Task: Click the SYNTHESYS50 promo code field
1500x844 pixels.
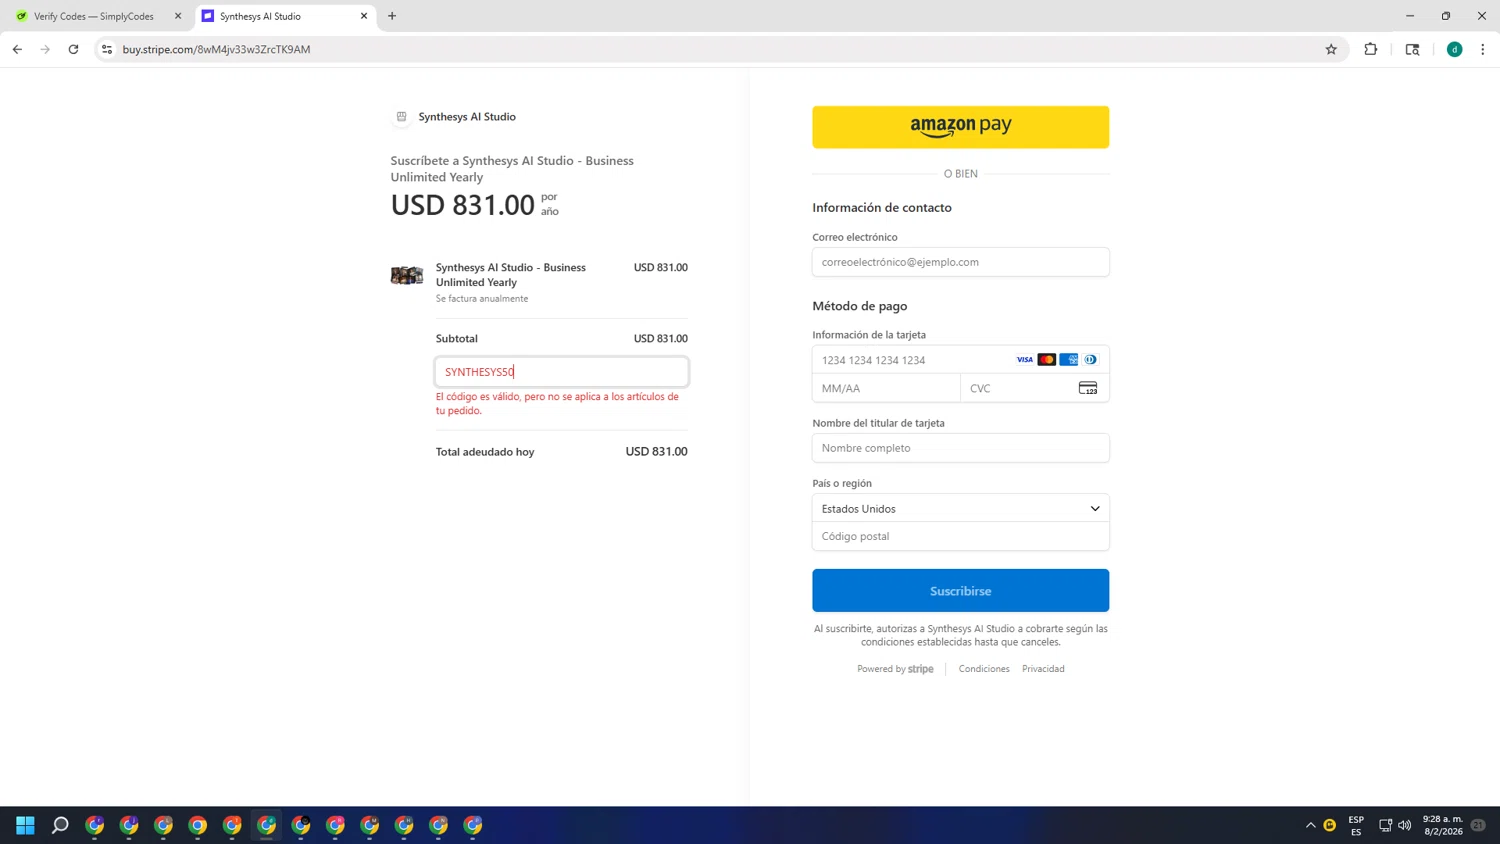Action: 561,372
